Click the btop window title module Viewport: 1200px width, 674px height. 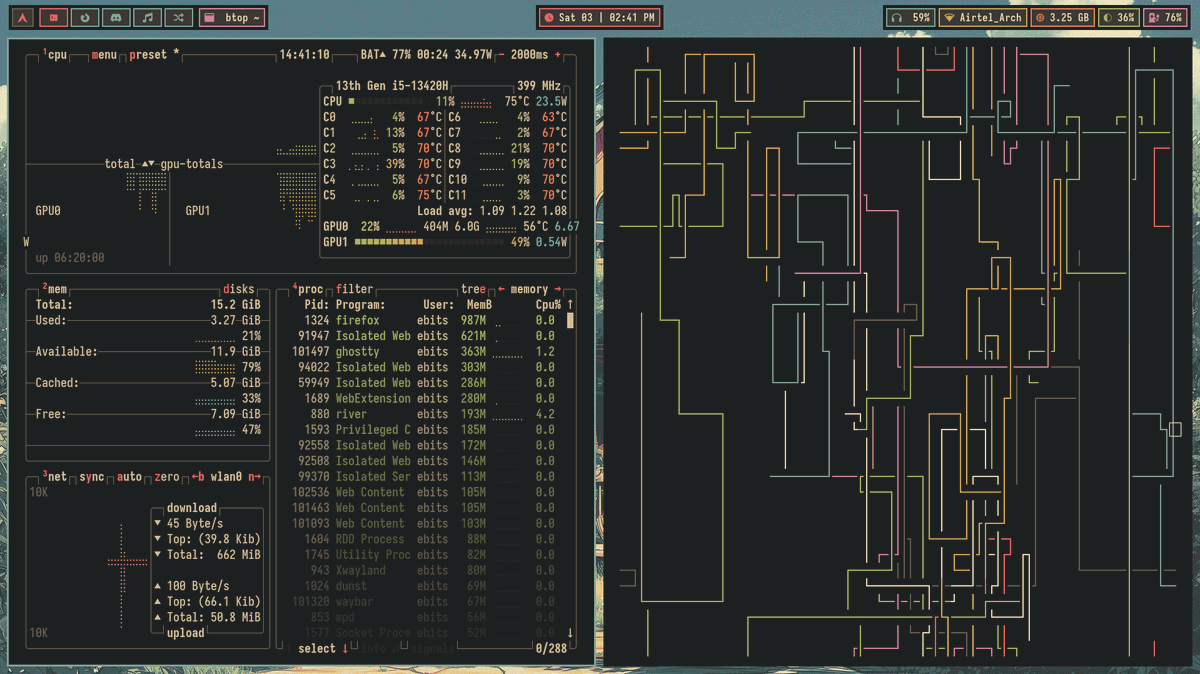click(232, 17)
